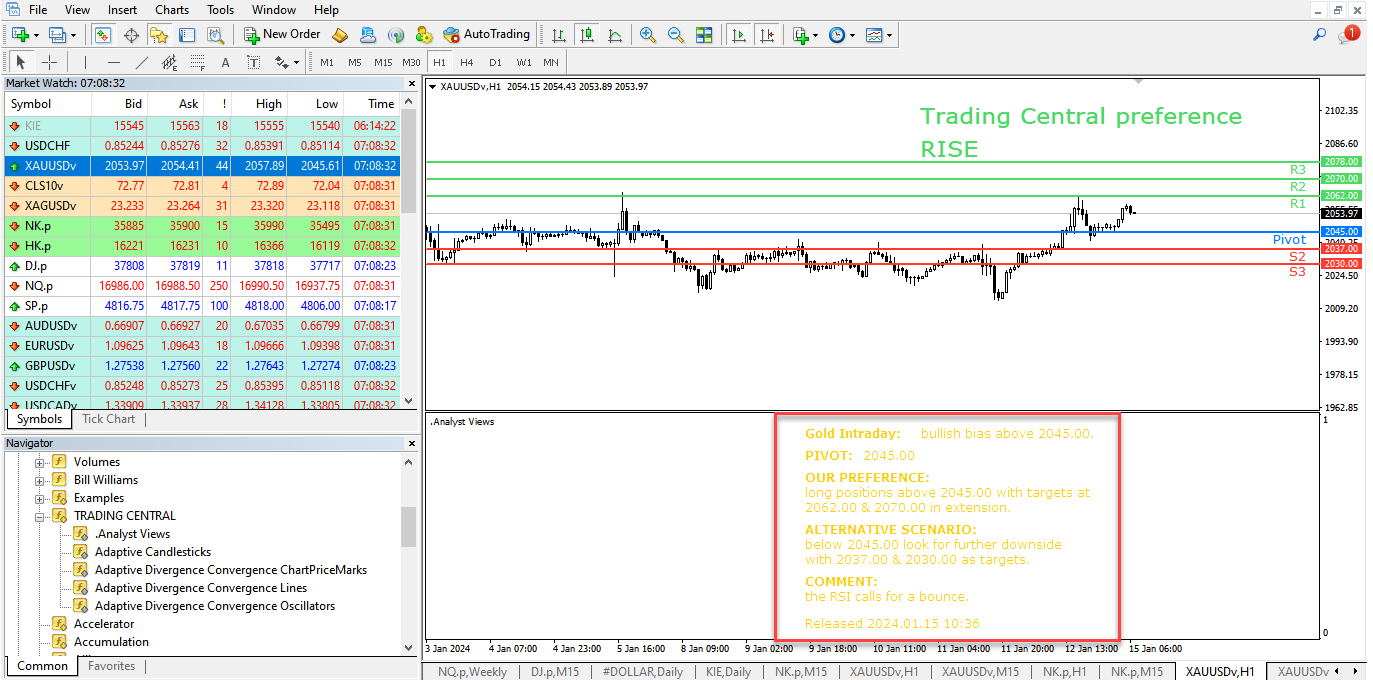Select Adaptive Divergence Convergence Lines indicator
Viewport: 1373px width, 680px height.
200,588
